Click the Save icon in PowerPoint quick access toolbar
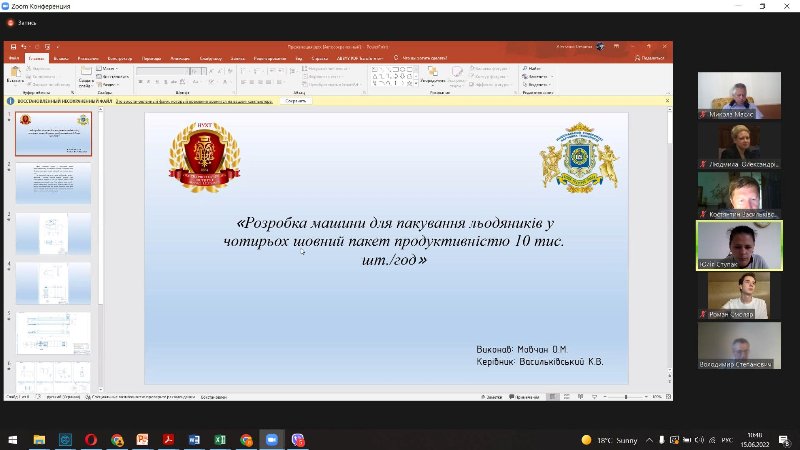This screenshot has width=800, height=450. point(13,46)
